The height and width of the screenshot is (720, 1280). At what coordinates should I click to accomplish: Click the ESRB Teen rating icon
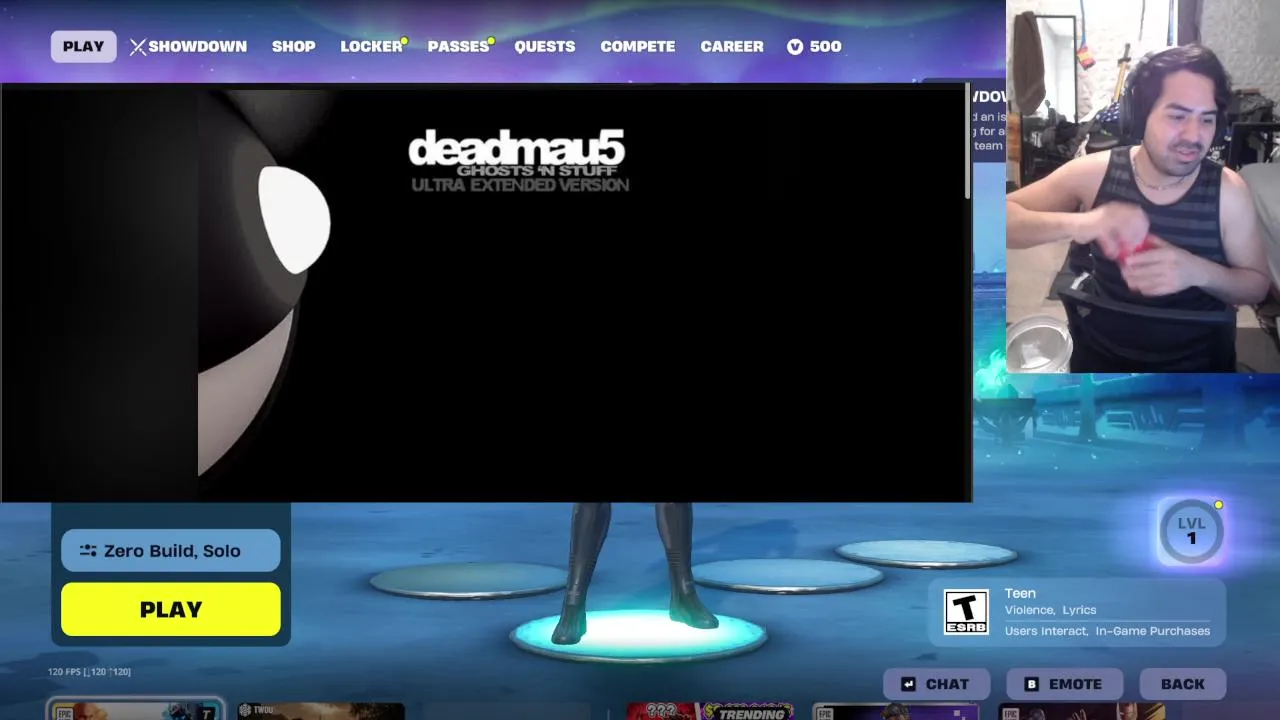pyautogui.click(x=967, y=612)
